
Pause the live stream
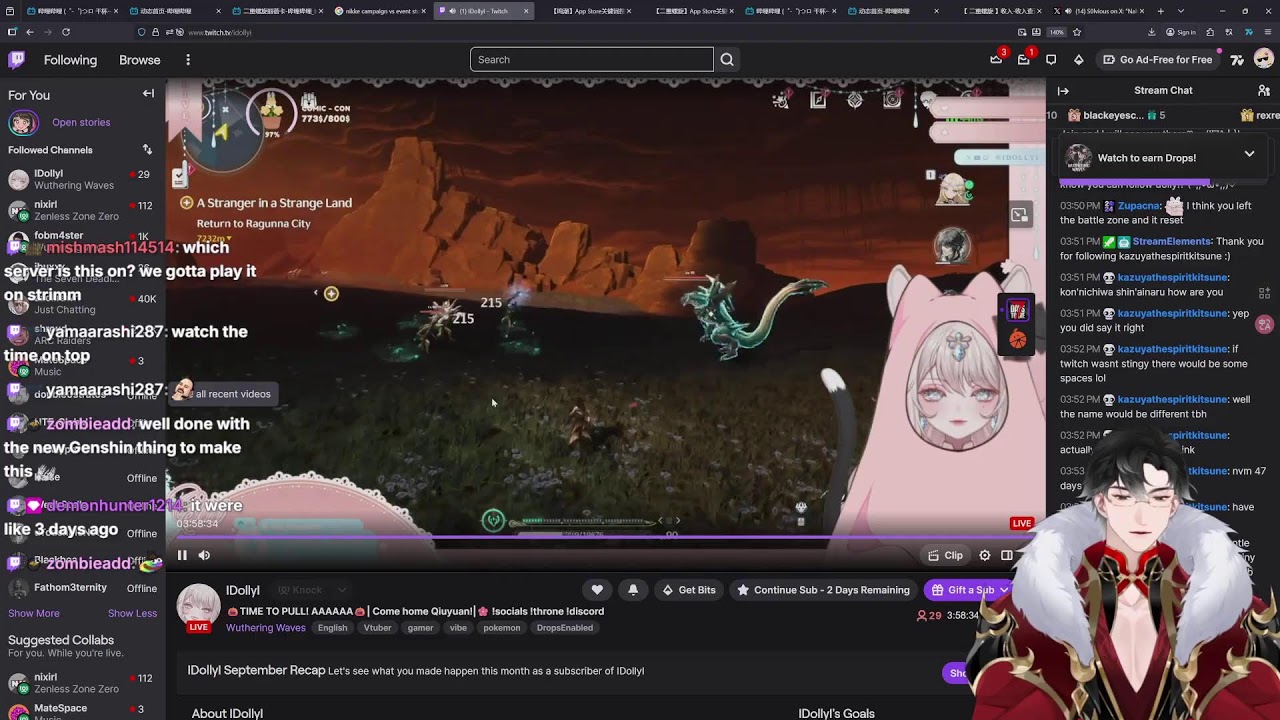click(x=182, y=555)
